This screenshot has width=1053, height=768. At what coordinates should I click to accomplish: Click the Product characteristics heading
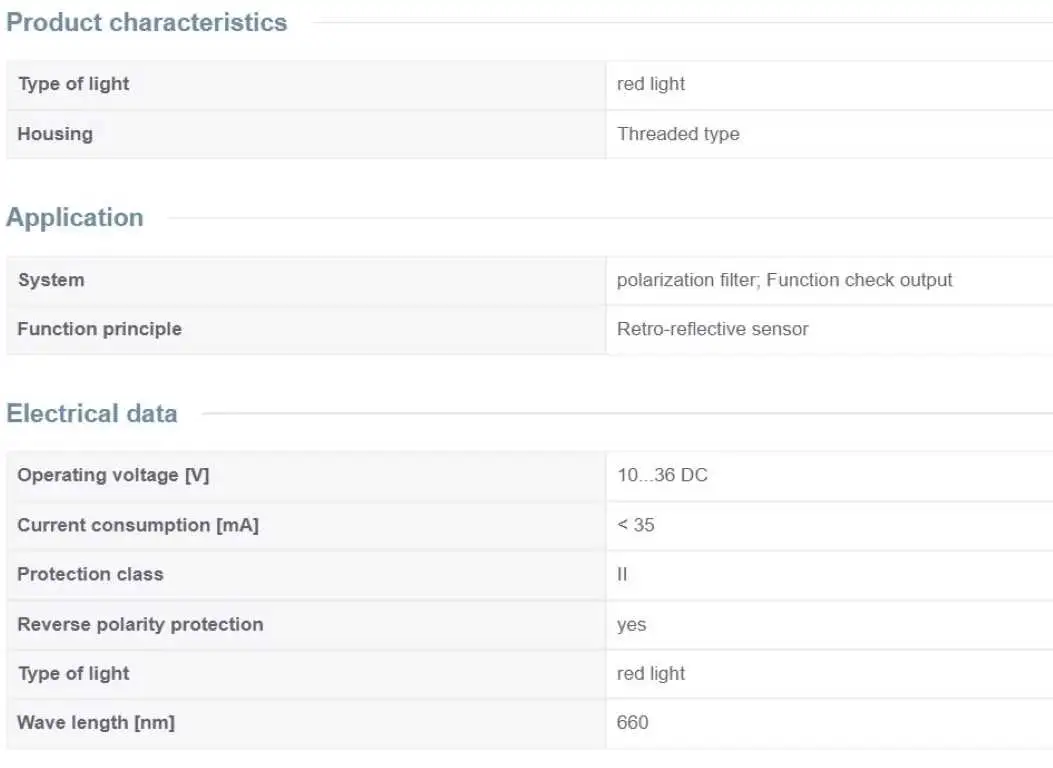[x=146, y=22]
